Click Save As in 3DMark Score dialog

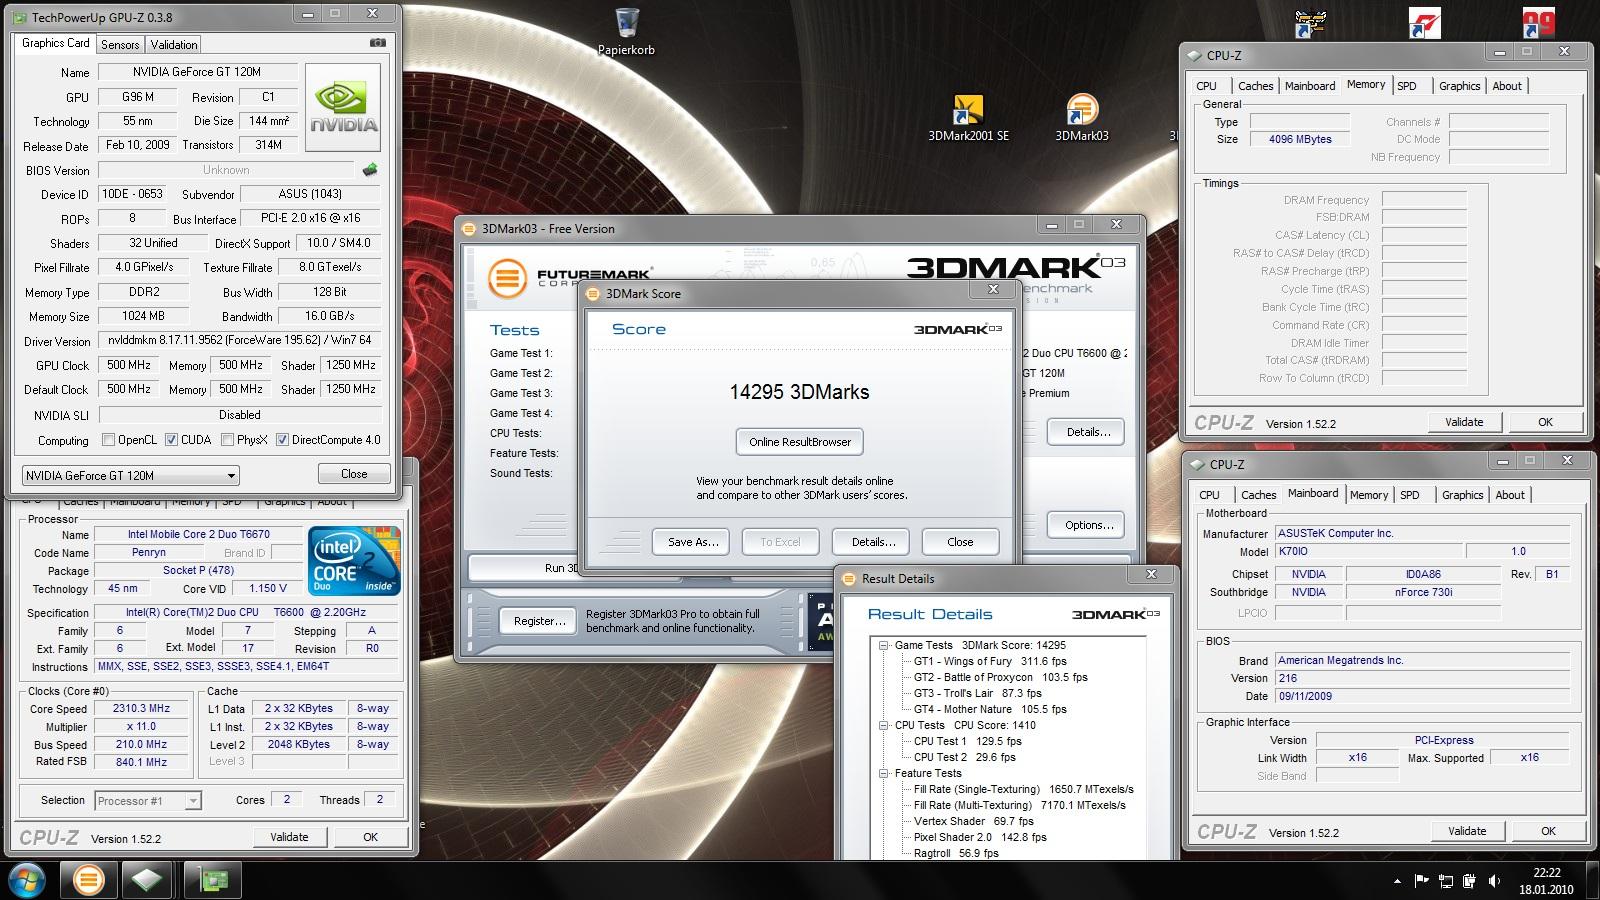[x=693, y=542]
